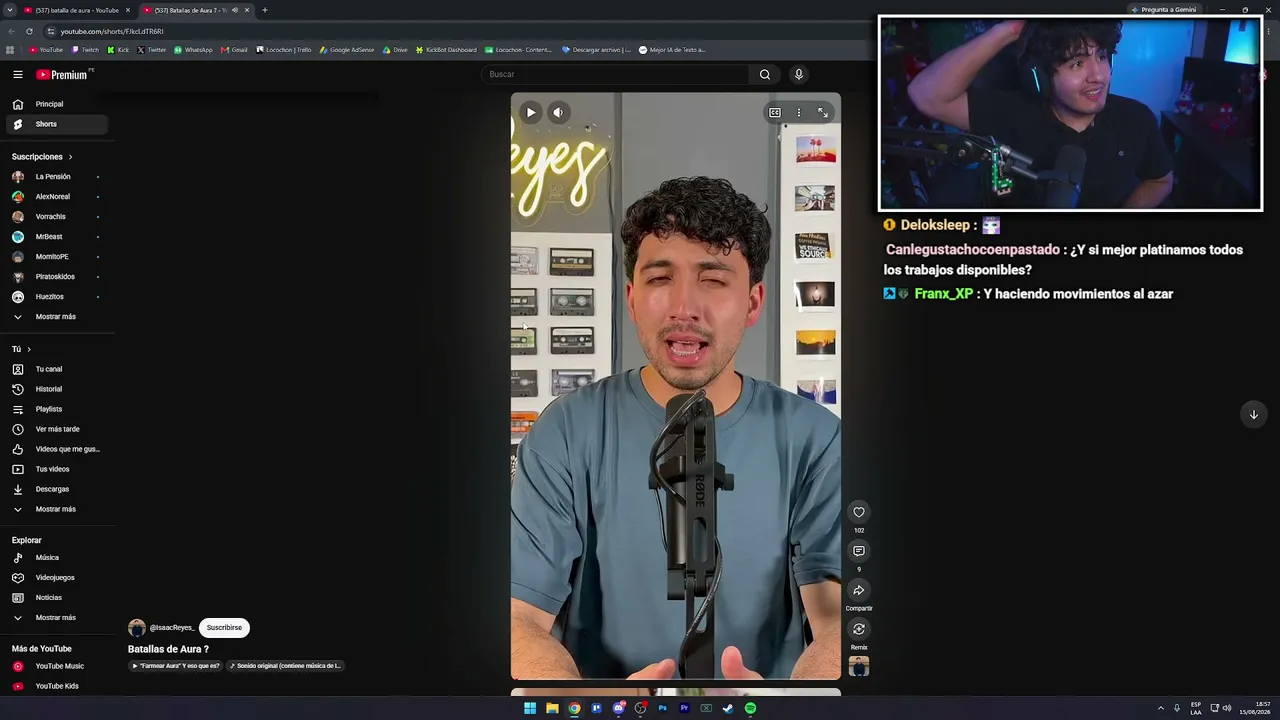Open the tab search dropdown
This screenshot has height=720, width=1280.
tap(9, 10)
